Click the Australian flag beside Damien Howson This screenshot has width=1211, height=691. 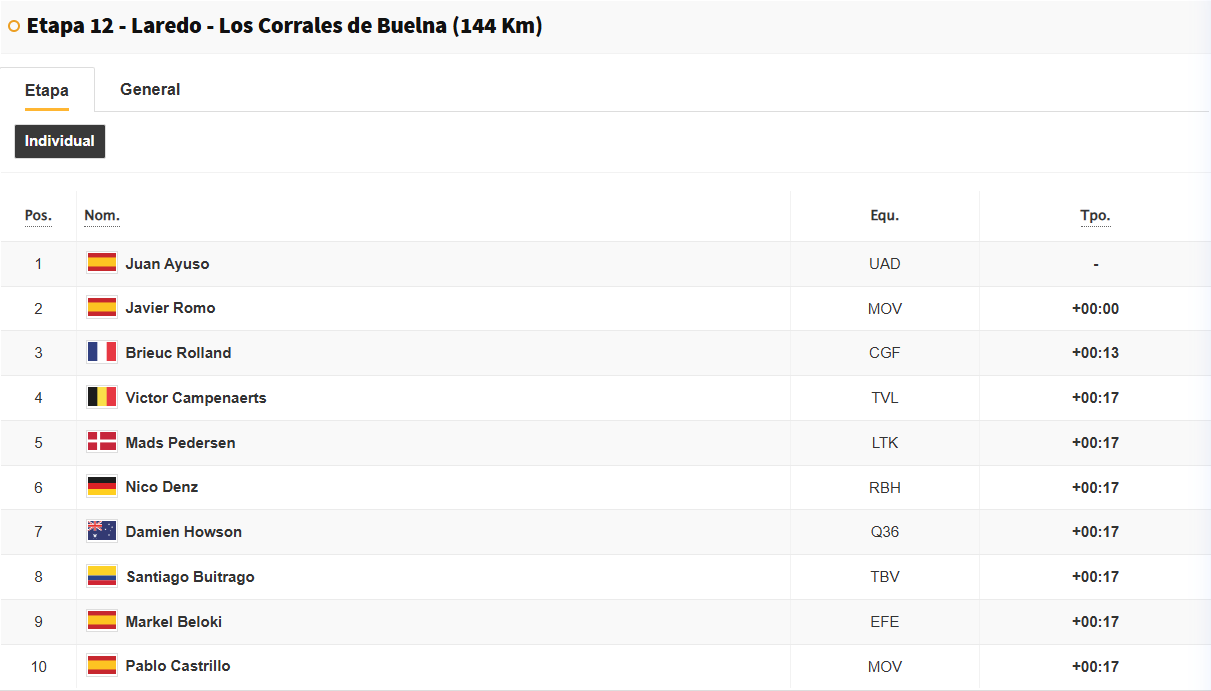coord(102,531)
